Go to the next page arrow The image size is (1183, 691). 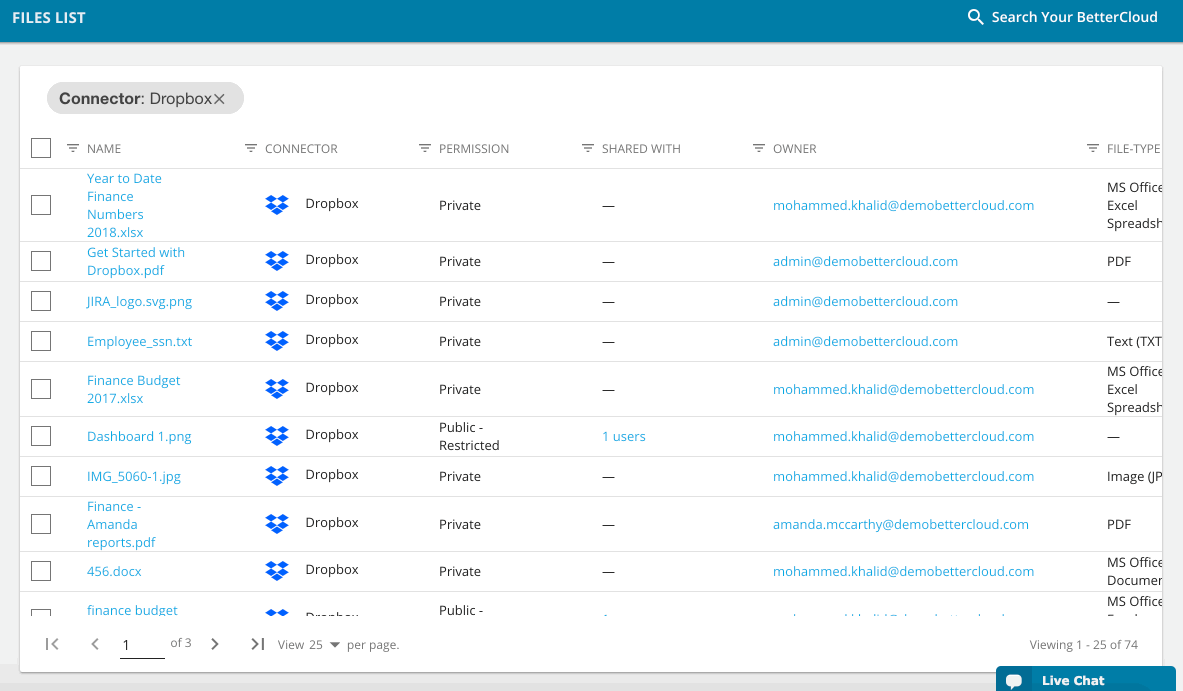(215, 644)
